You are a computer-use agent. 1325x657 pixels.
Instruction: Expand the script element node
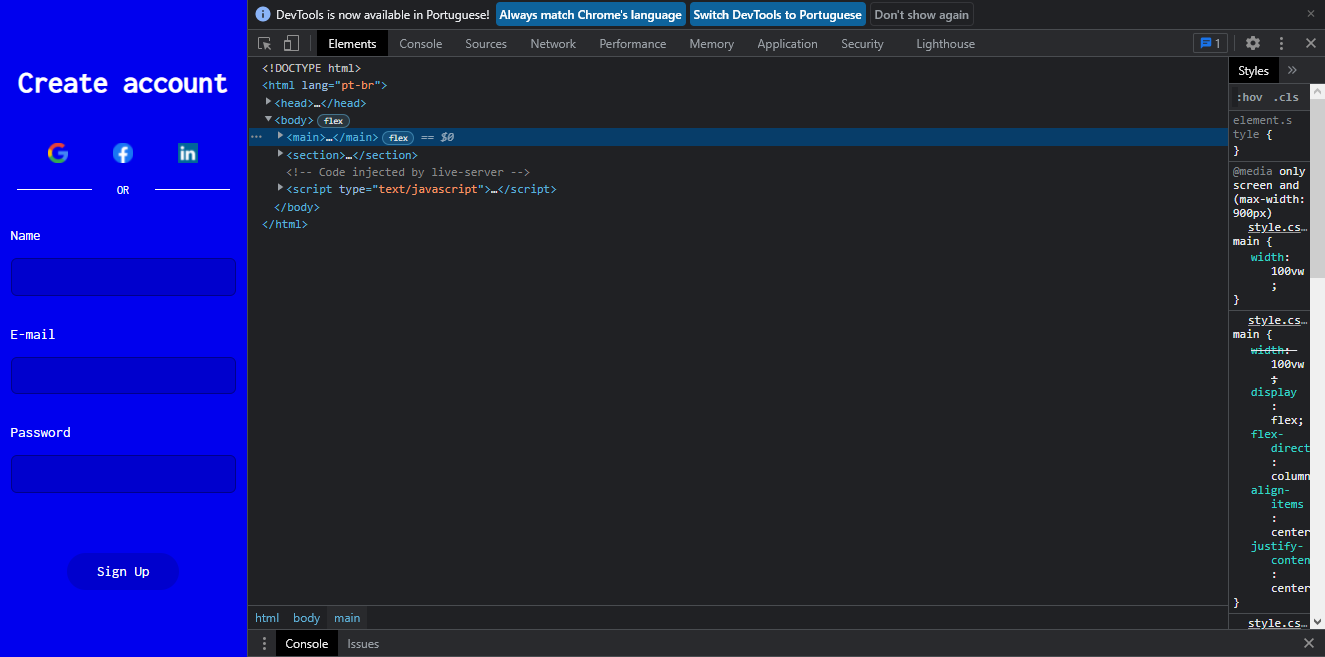tap(280, 189)
